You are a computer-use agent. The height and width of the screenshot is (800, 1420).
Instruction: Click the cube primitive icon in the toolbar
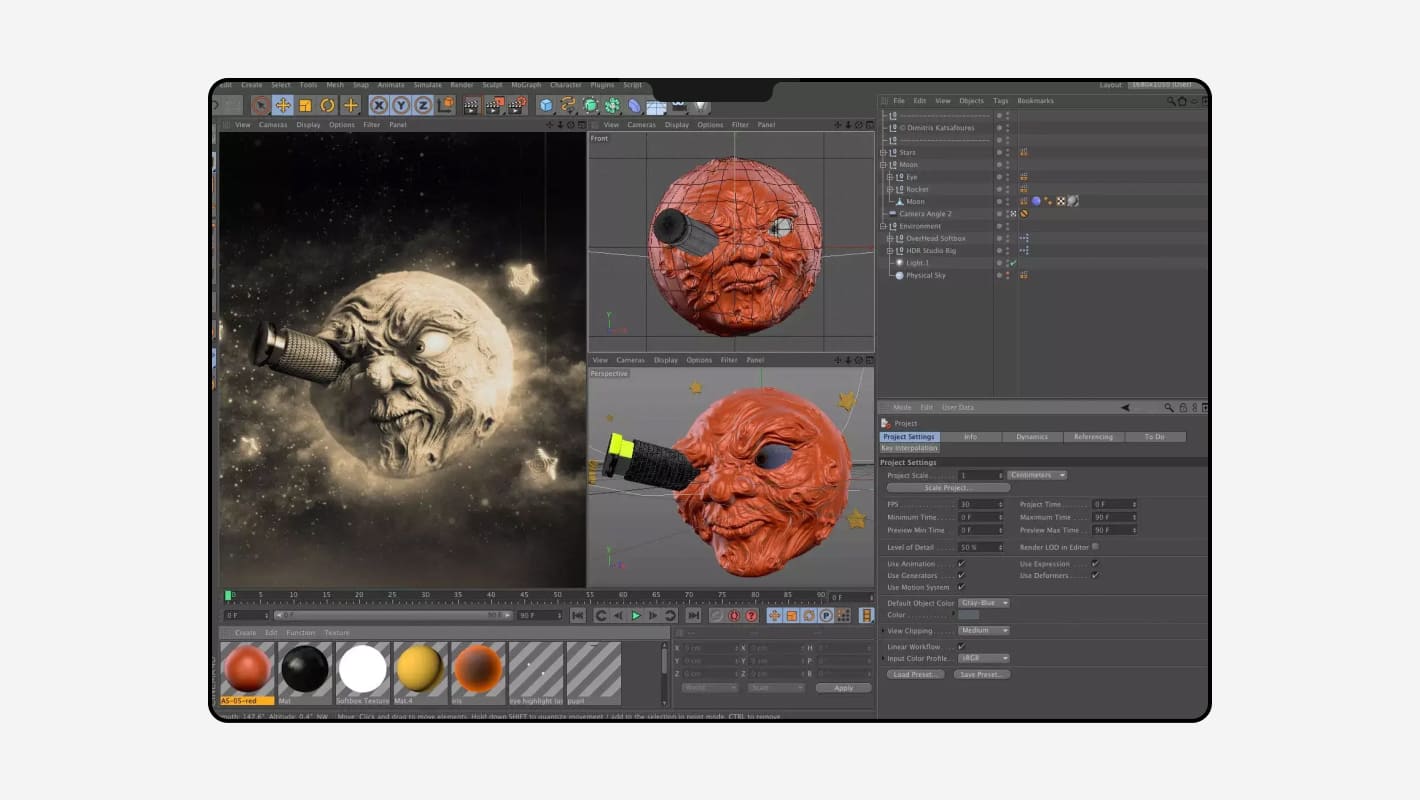[545, 105]
